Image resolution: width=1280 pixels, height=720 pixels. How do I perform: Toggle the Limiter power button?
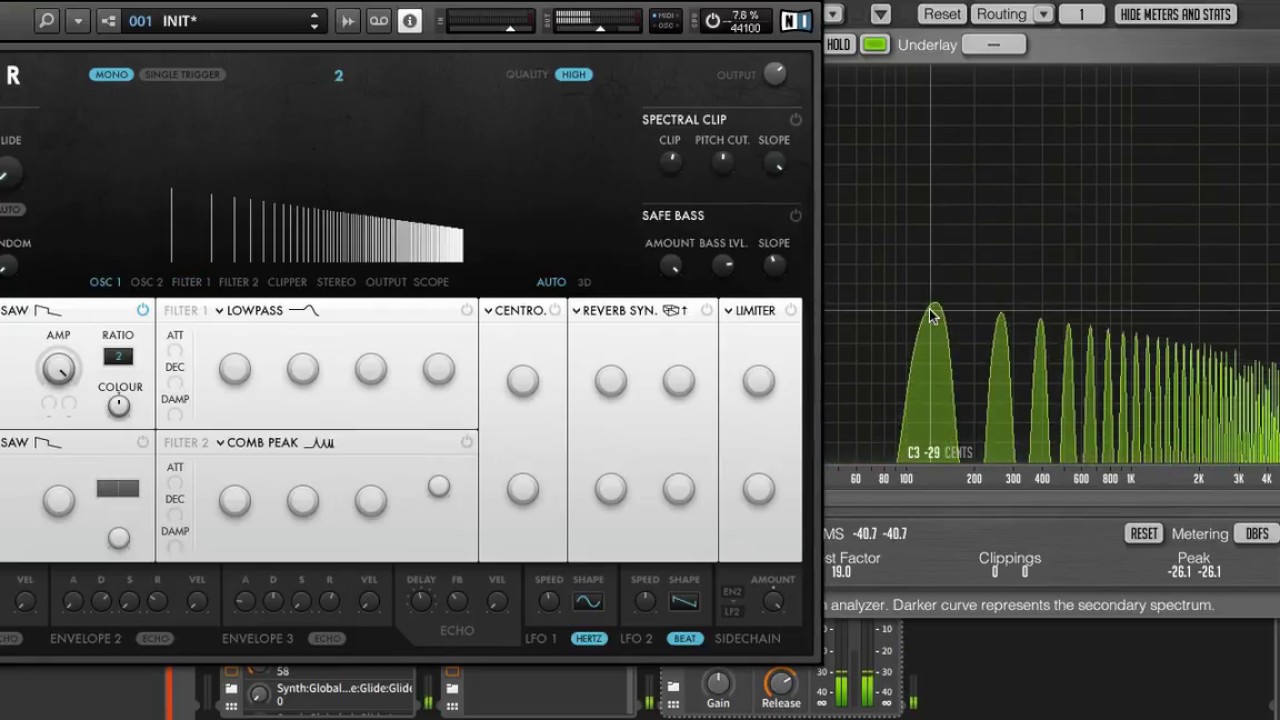[791, 311]
